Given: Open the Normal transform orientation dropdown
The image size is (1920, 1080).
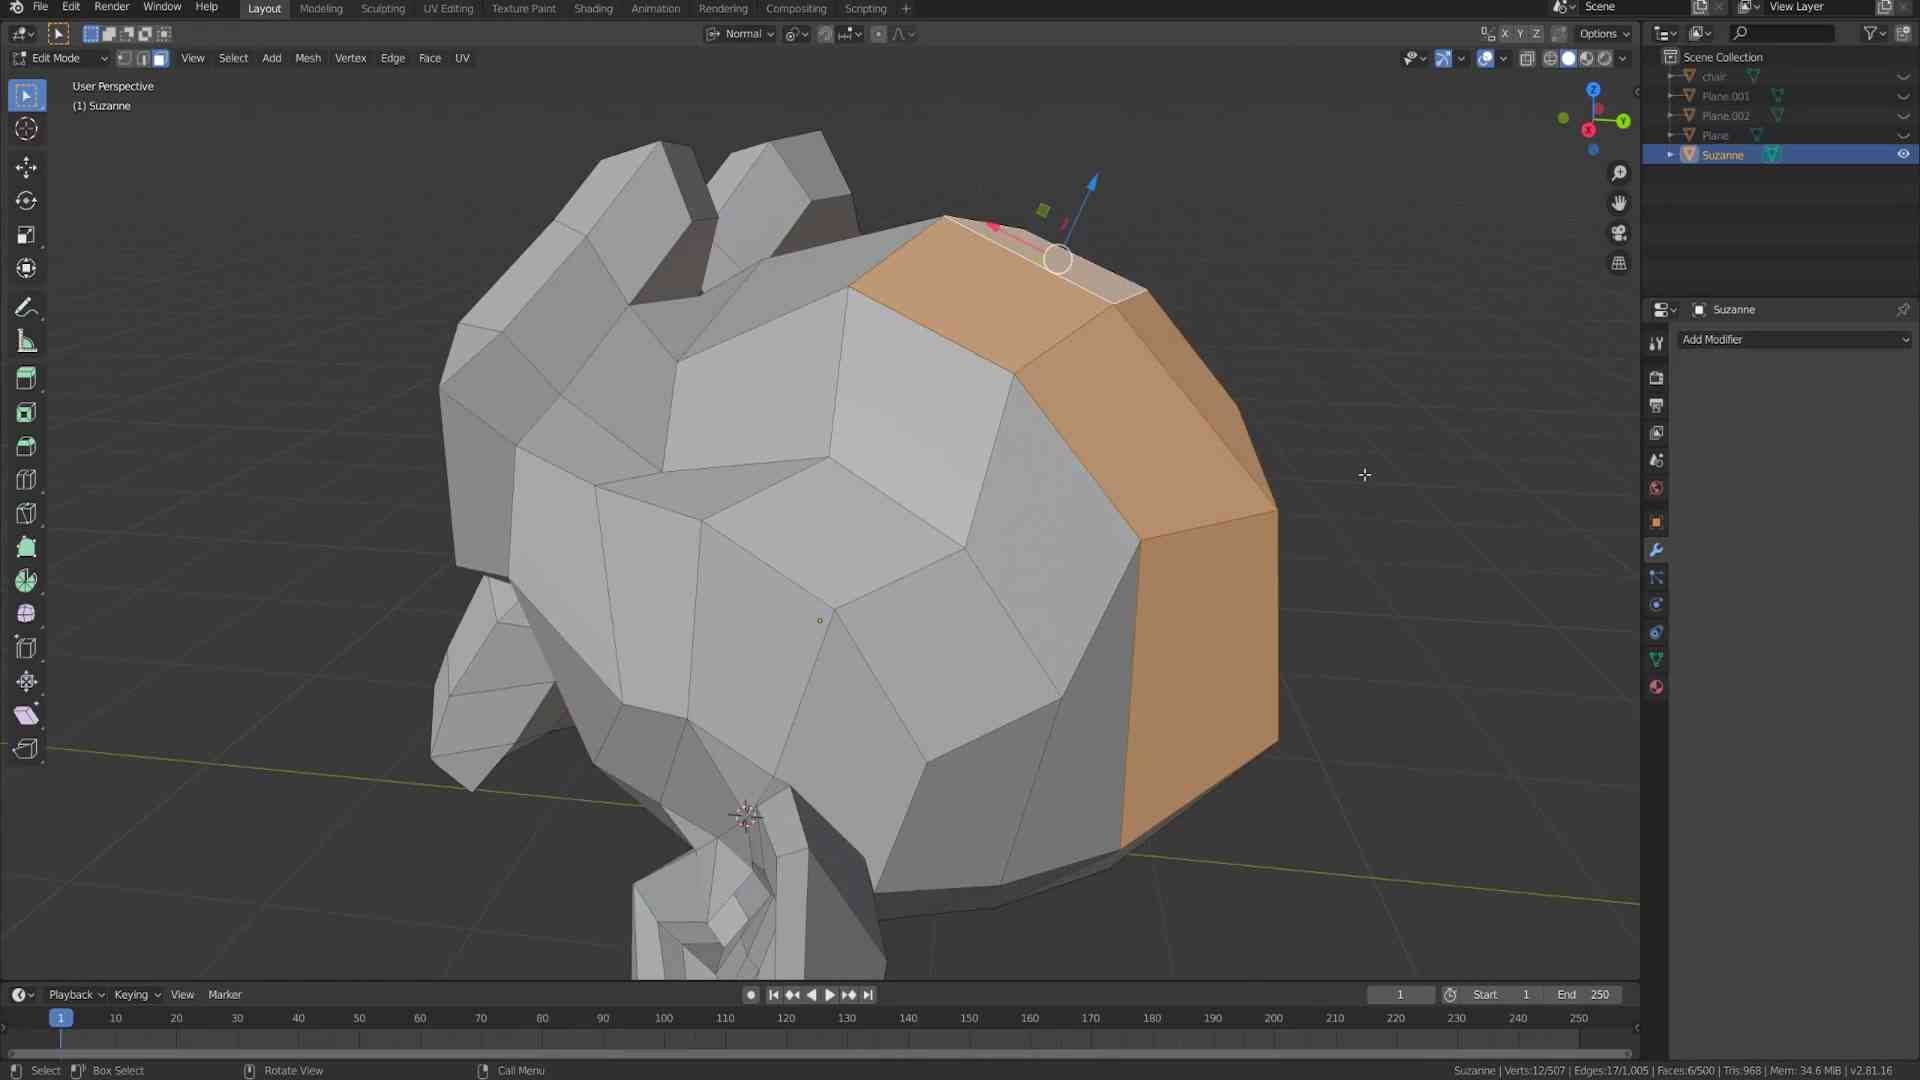Looking at the screenshot, I should (x=740, y=34).
